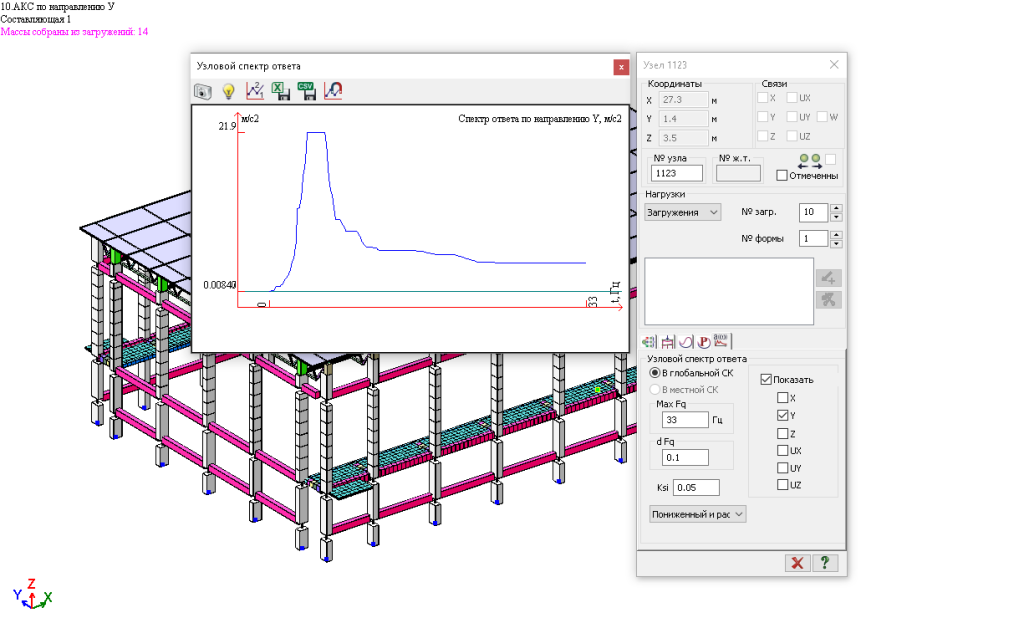This screenshot has height=618, width=1024.
Task: Open help with green question mark
Action: pyautogui.click(x=824, y=563)
